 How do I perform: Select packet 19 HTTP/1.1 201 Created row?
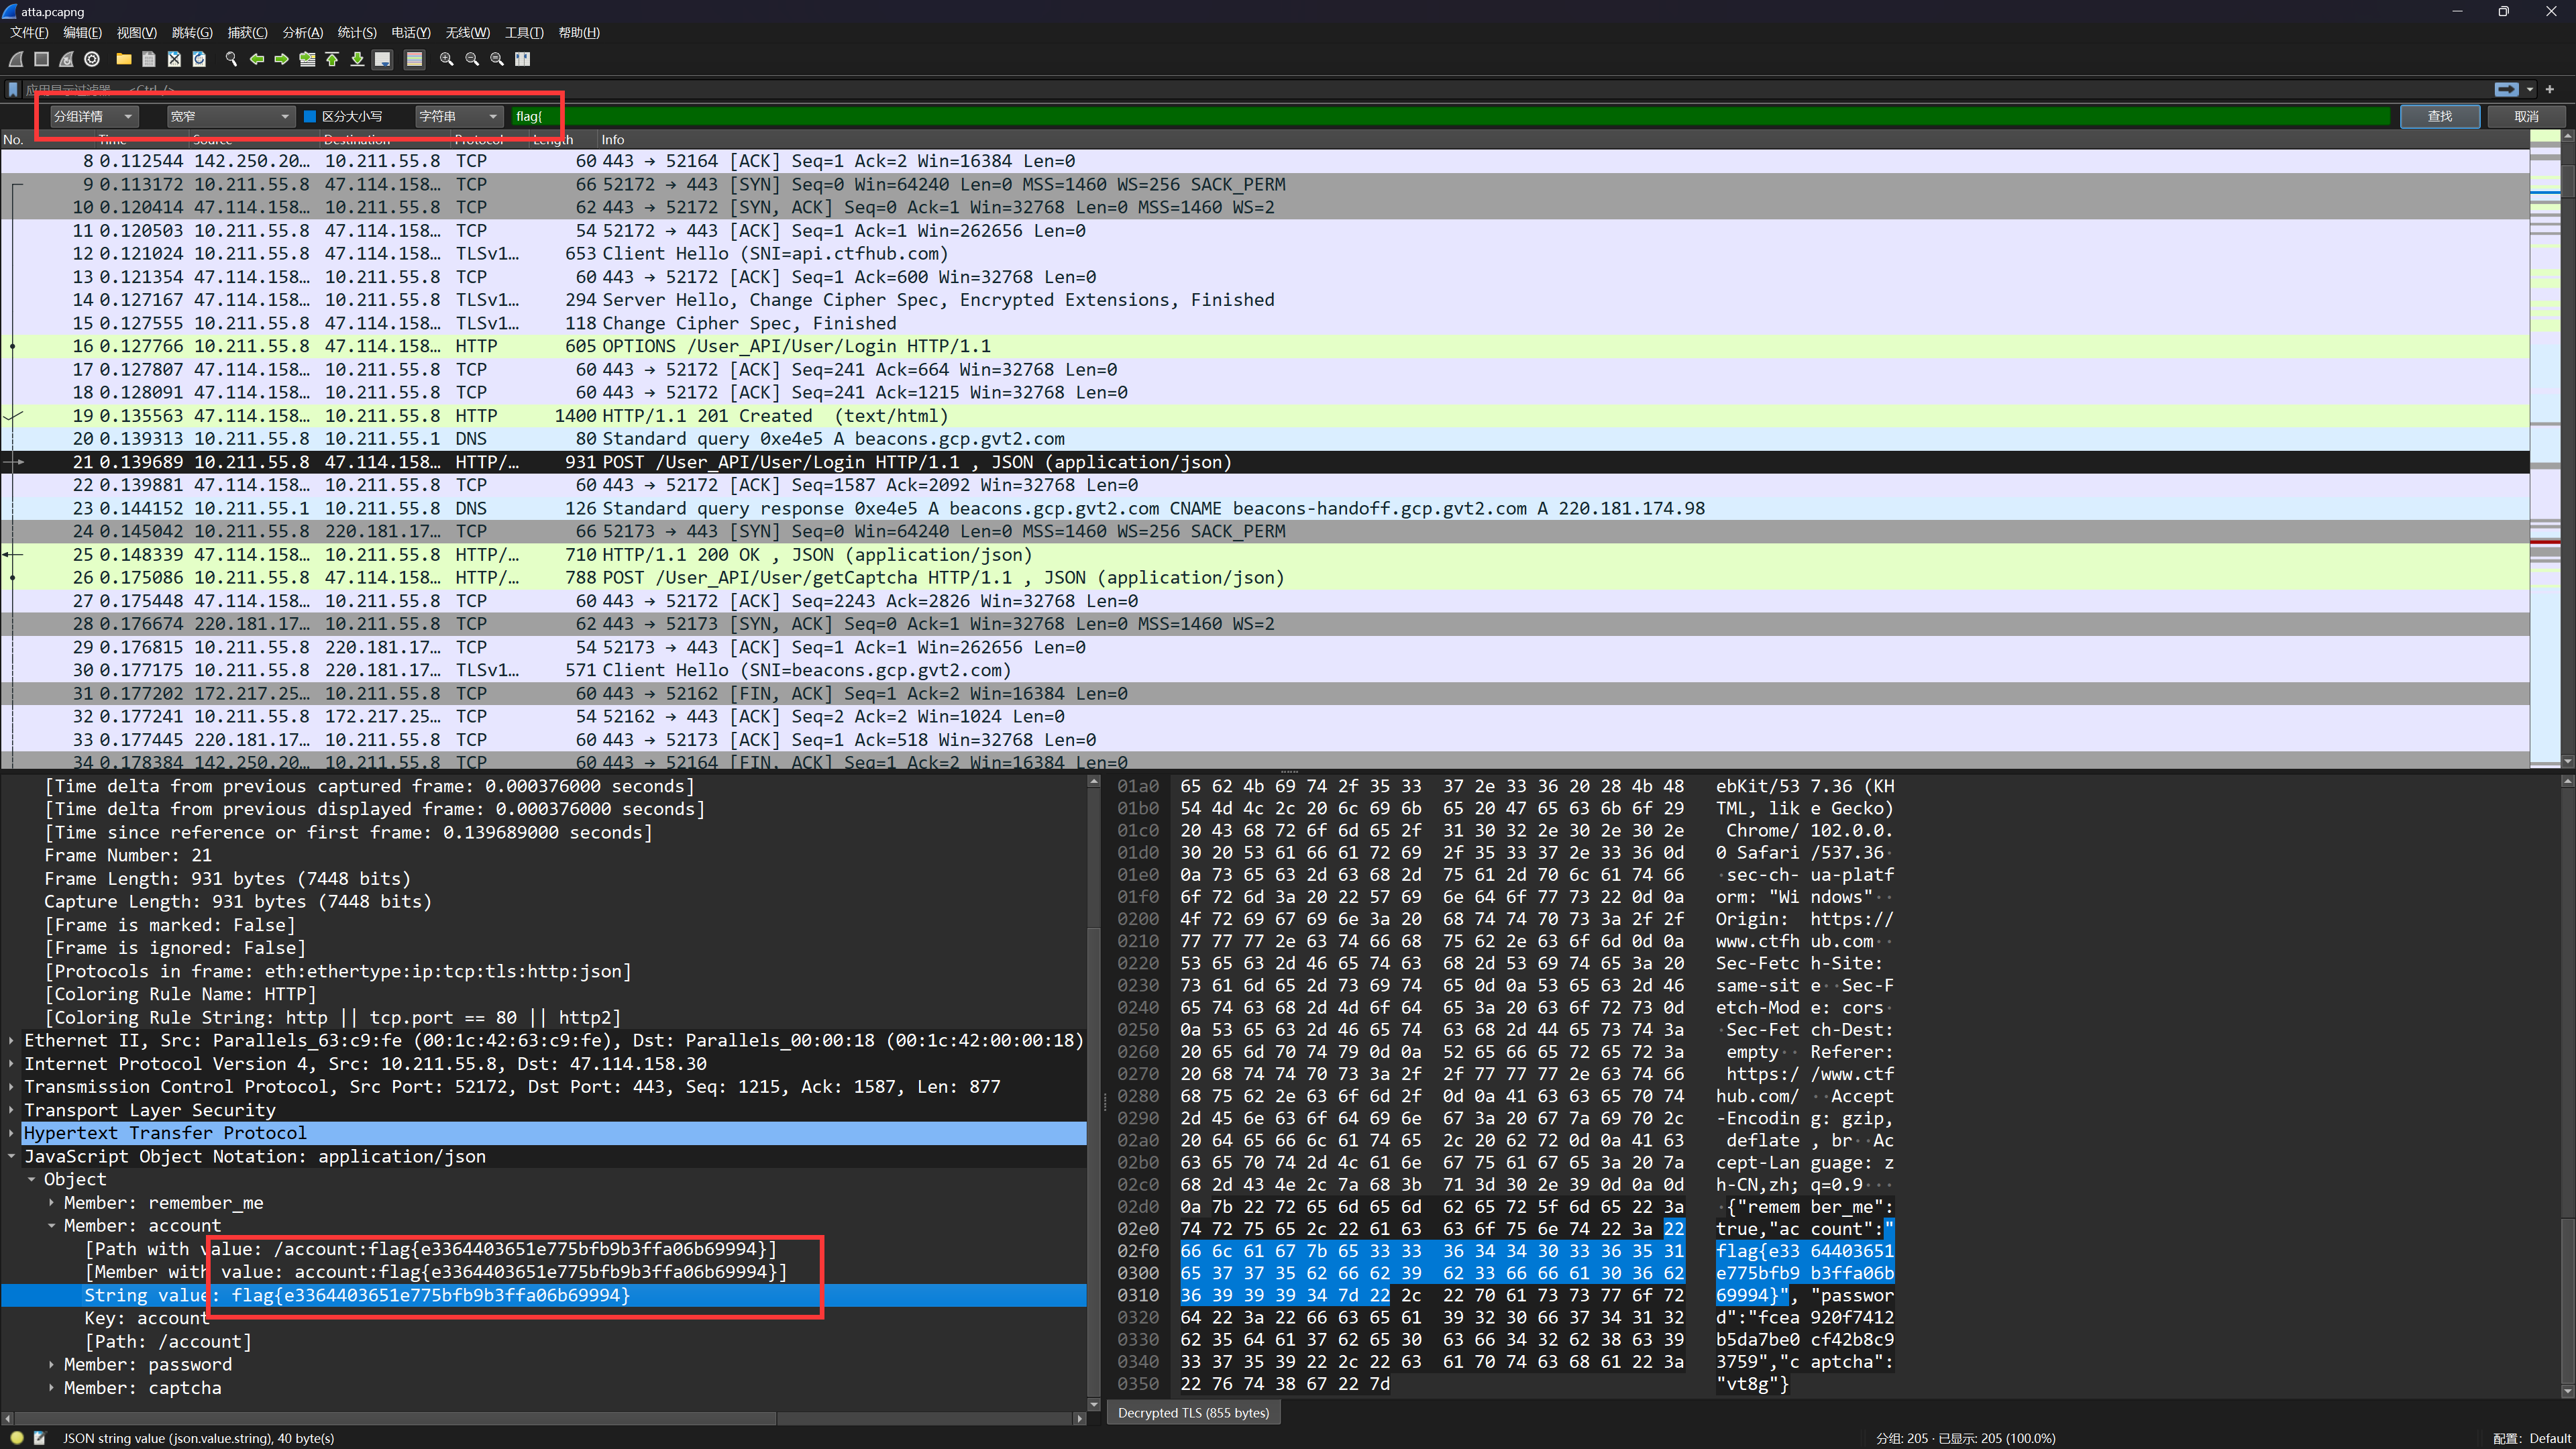pos(1265,416)
